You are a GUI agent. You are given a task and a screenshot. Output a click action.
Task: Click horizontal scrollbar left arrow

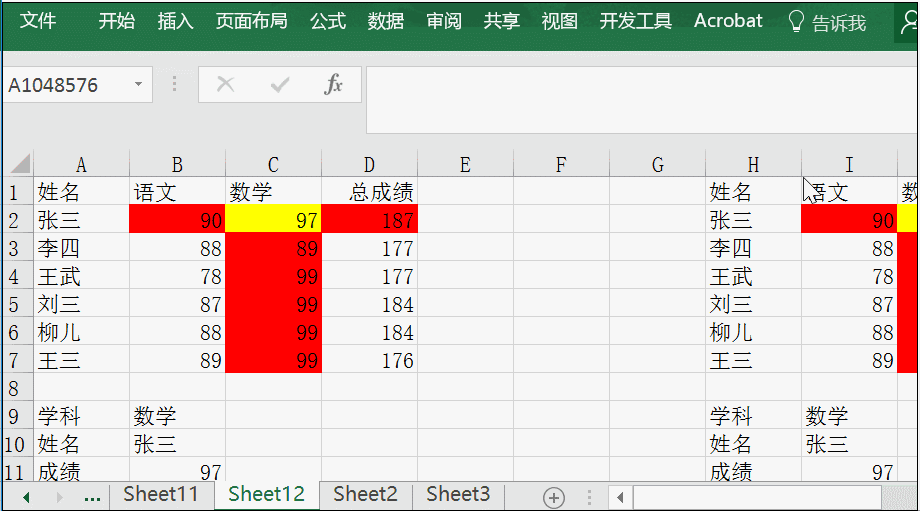pyautogui.click(x=620, y=498)
